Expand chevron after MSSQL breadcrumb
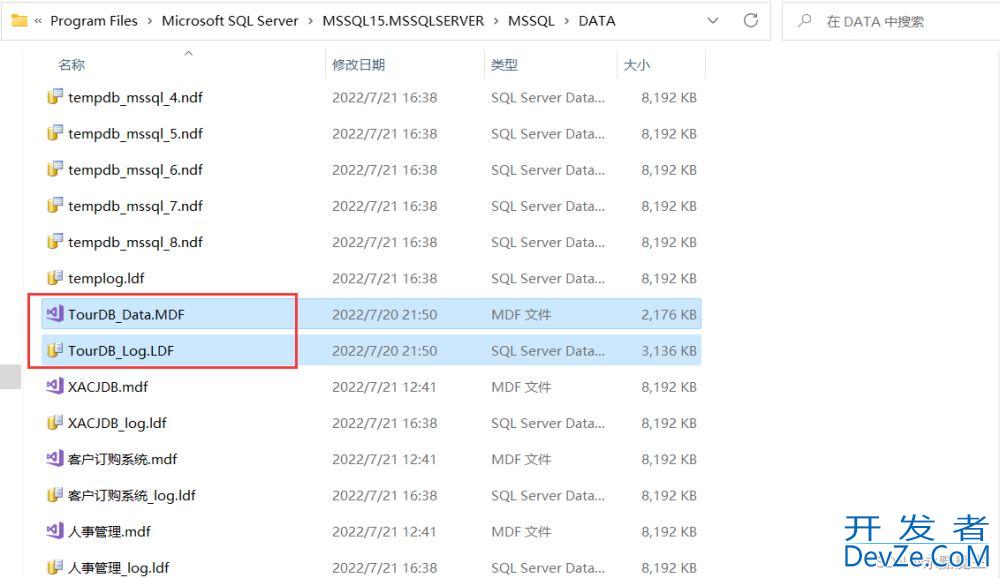1000x578 pixels. 566,21
